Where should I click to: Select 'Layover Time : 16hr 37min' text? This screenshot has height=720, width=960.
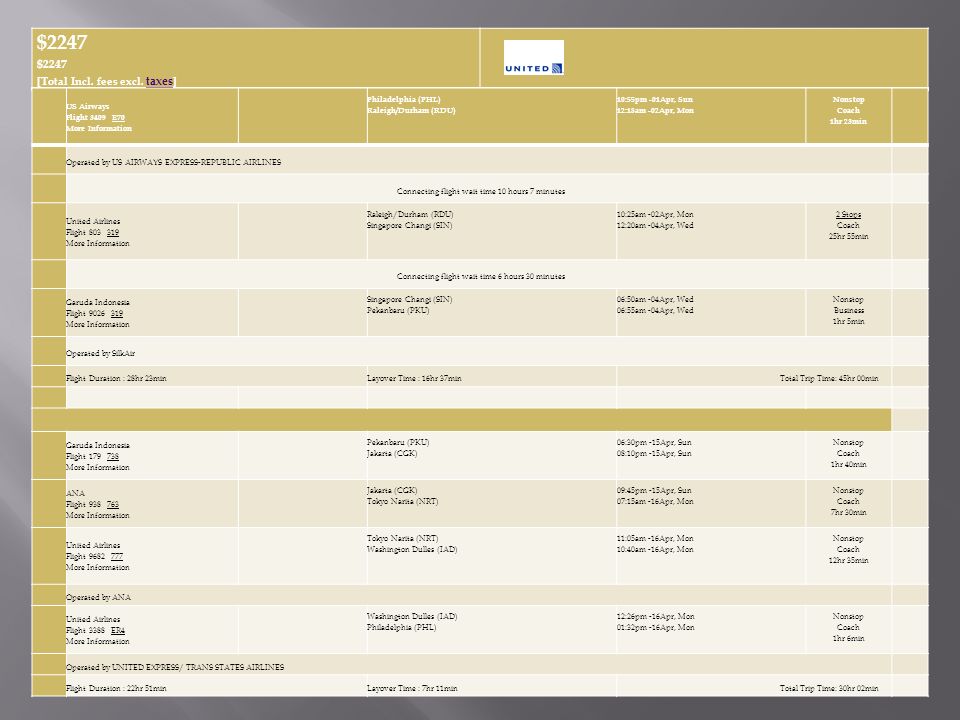414,379
